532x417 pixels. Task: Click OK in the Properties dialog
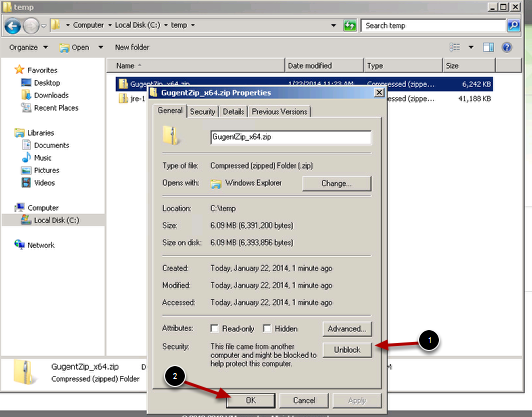250,400
